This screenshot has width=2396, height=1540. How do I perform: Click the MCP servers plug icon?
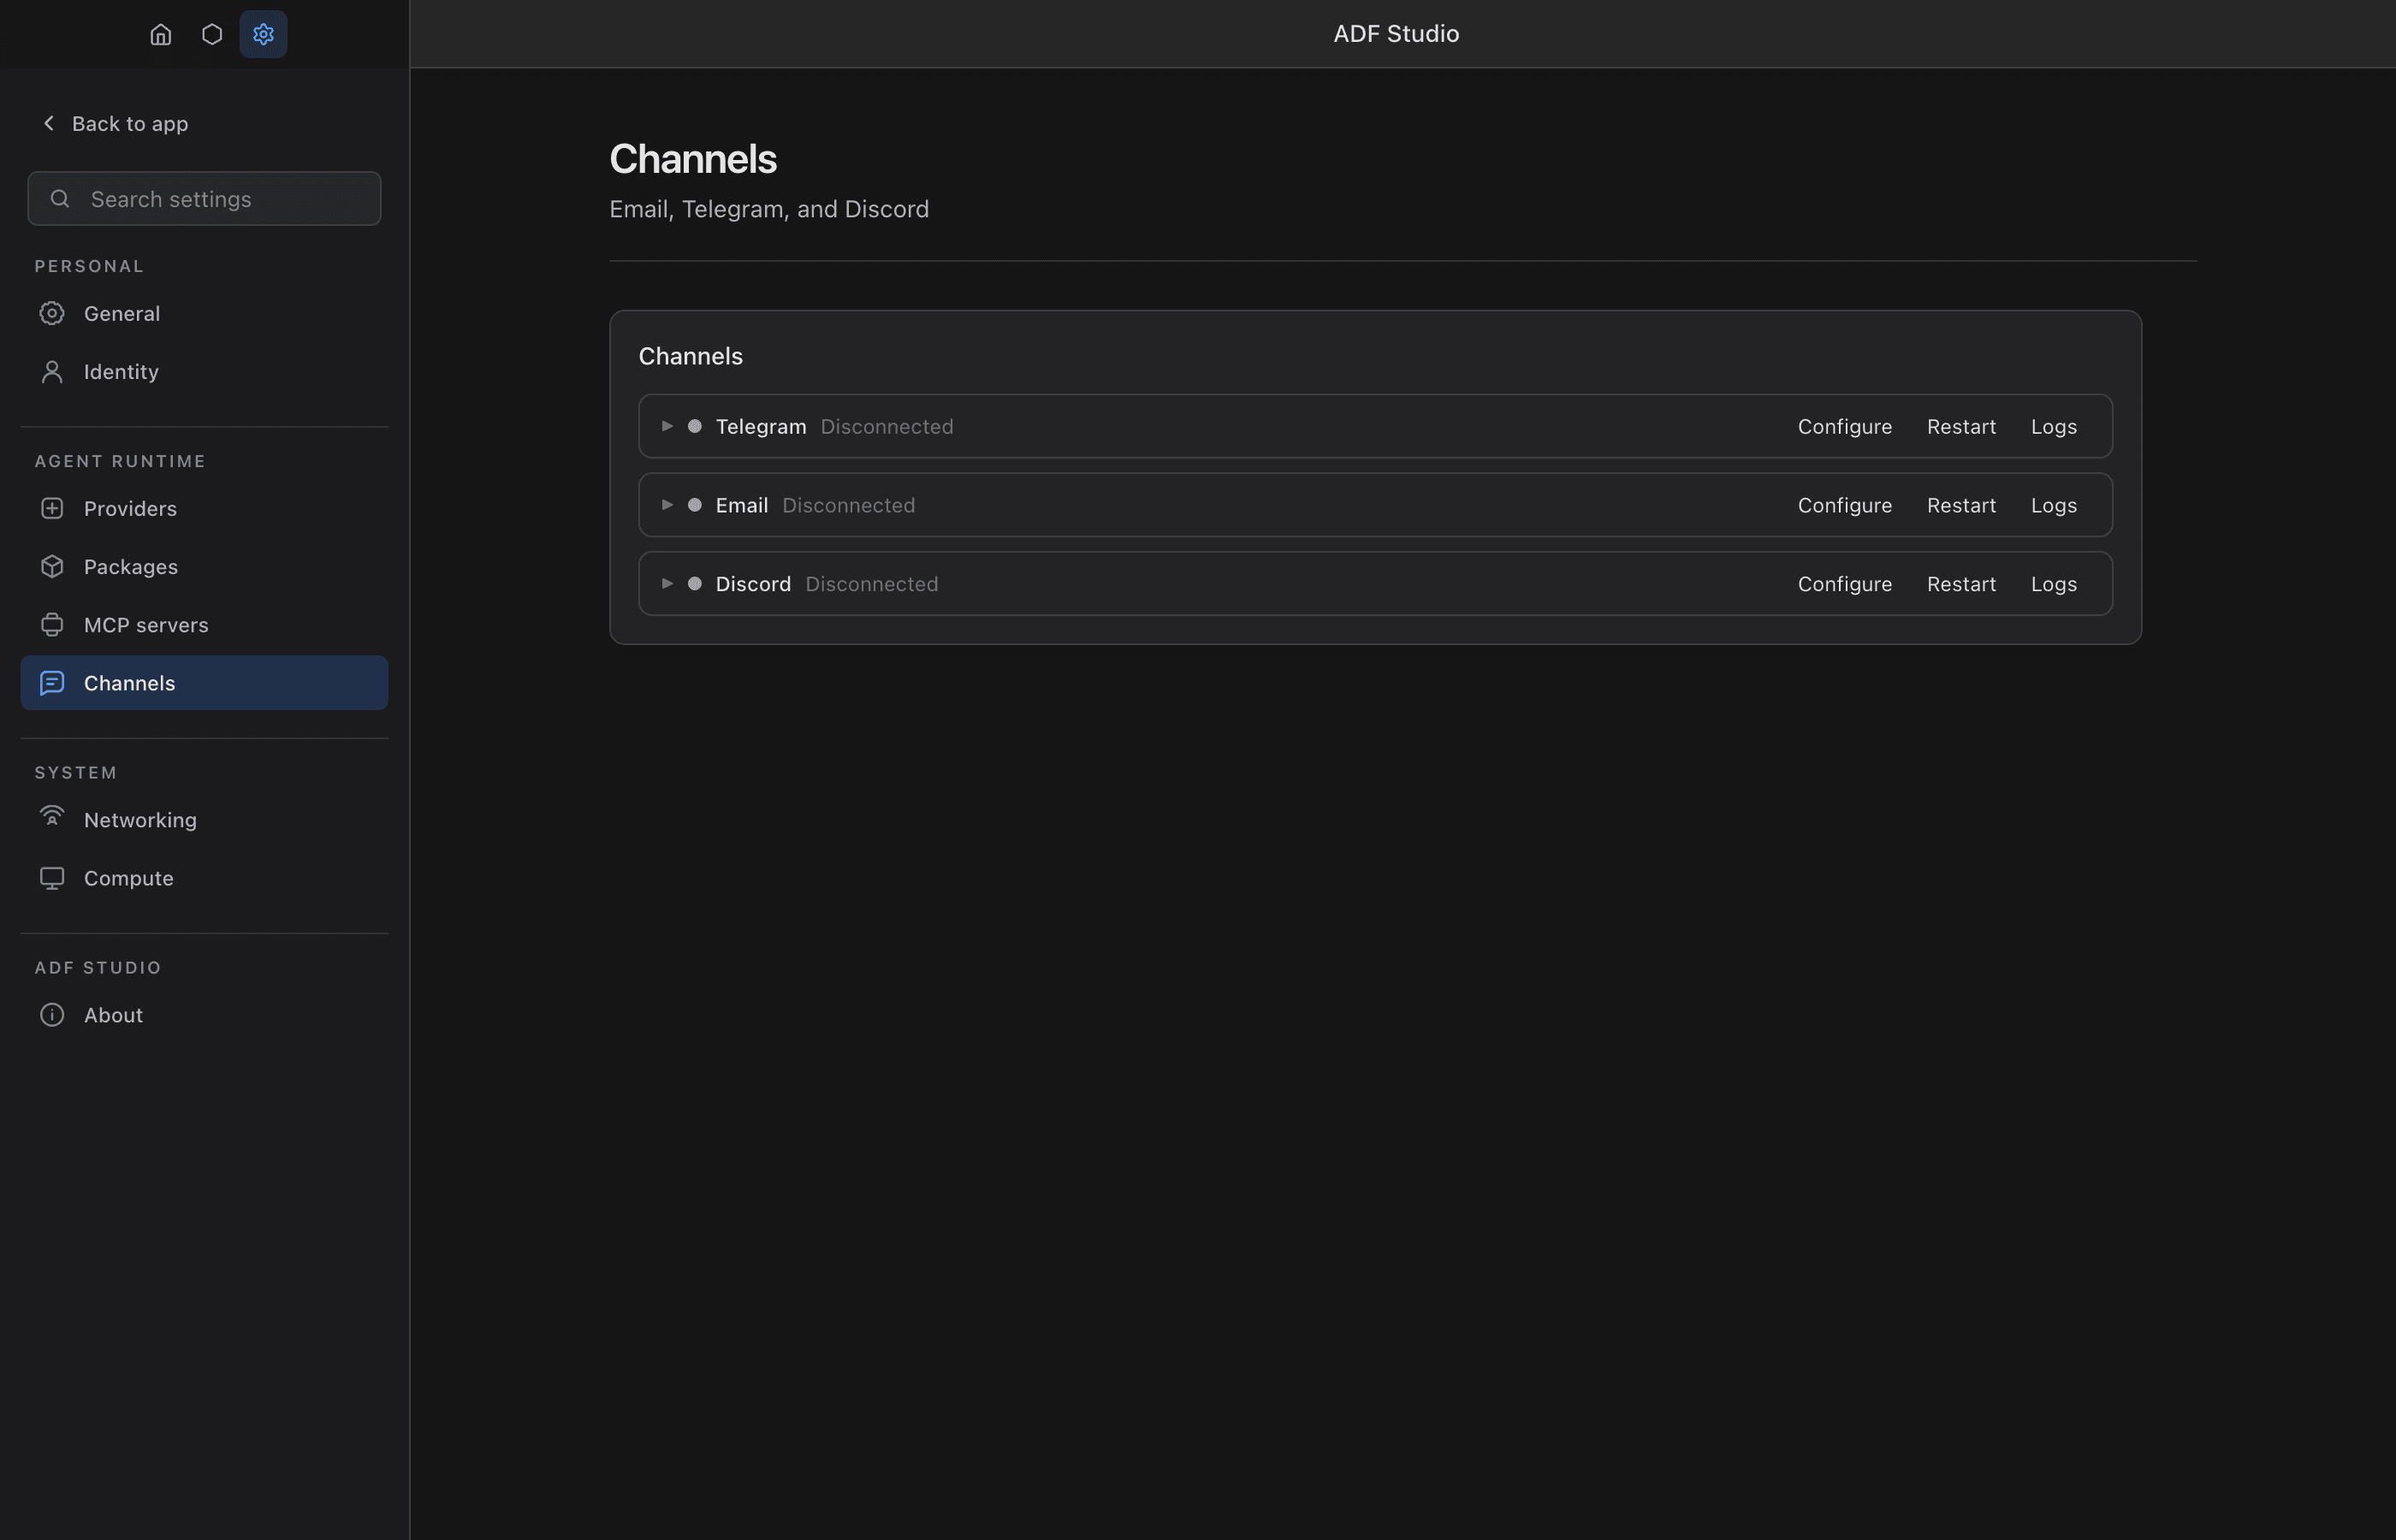52,625
